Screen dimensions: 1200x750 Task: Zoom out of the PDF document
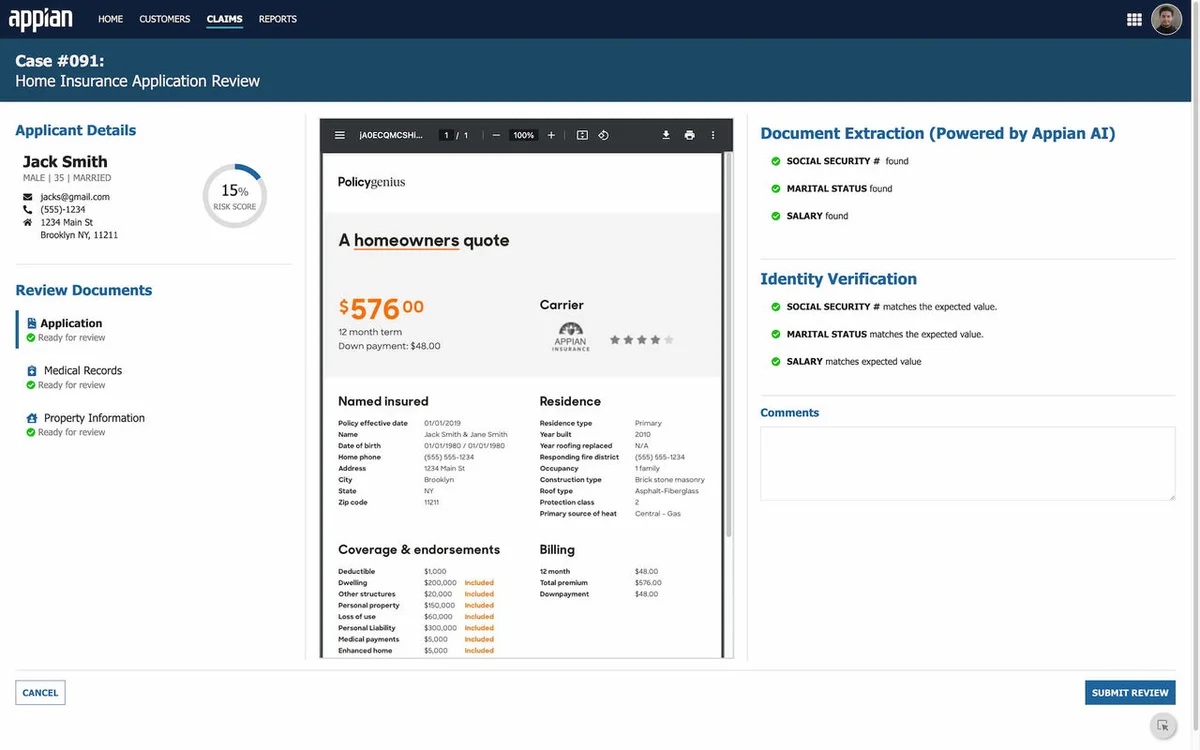[x=496, y=135]
